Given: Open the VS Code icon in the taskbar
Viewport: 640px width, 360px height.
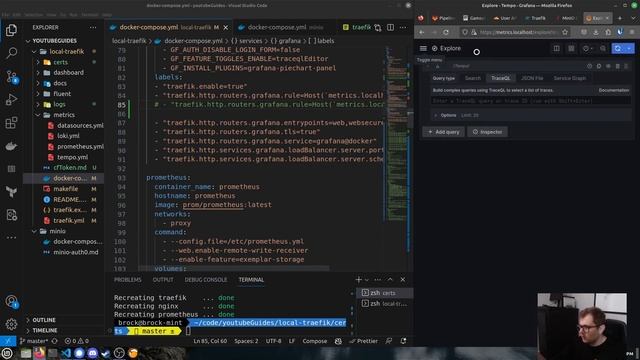Looking at the screenshot, I should (66, 353).
